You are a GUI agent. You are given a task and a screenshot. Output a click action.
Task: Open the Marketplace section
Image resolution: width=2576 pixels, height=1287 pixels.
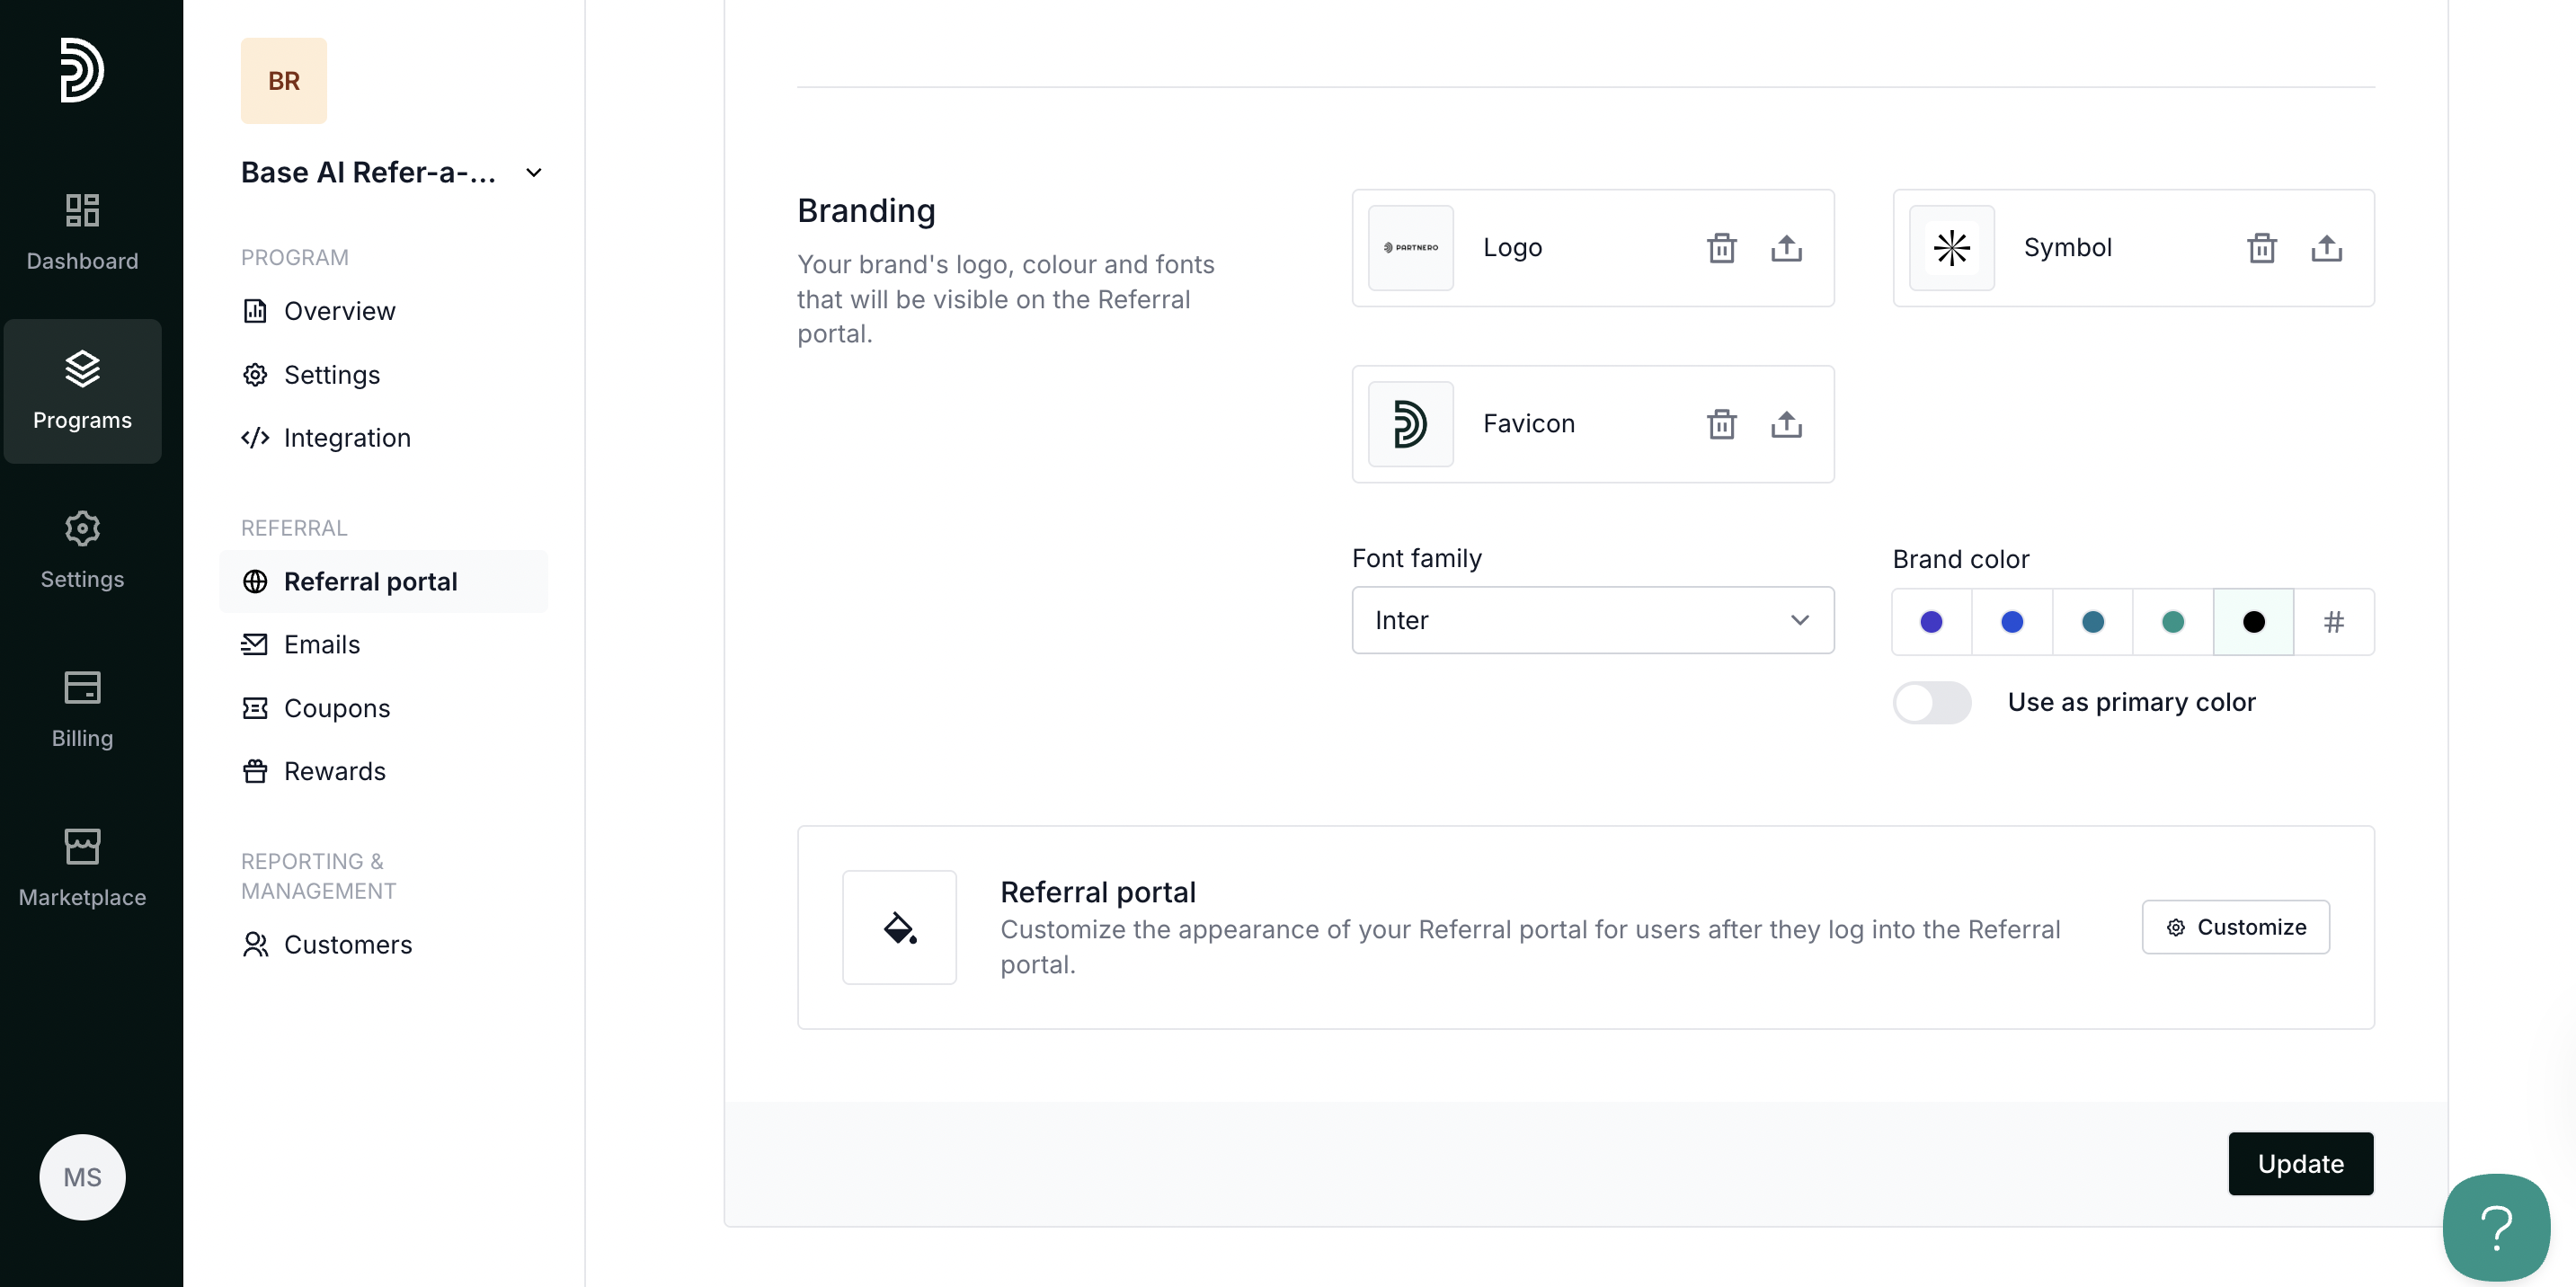tap(82, 867)
